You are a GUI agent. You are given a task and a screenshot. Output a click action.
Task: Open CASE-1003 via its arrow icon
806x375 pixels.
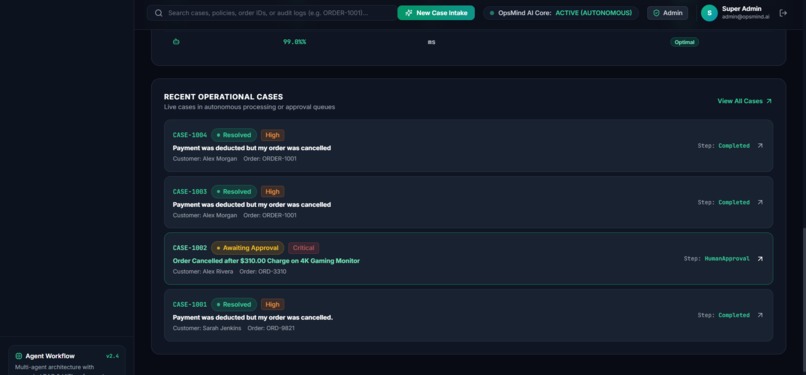[x=760, y=202]
